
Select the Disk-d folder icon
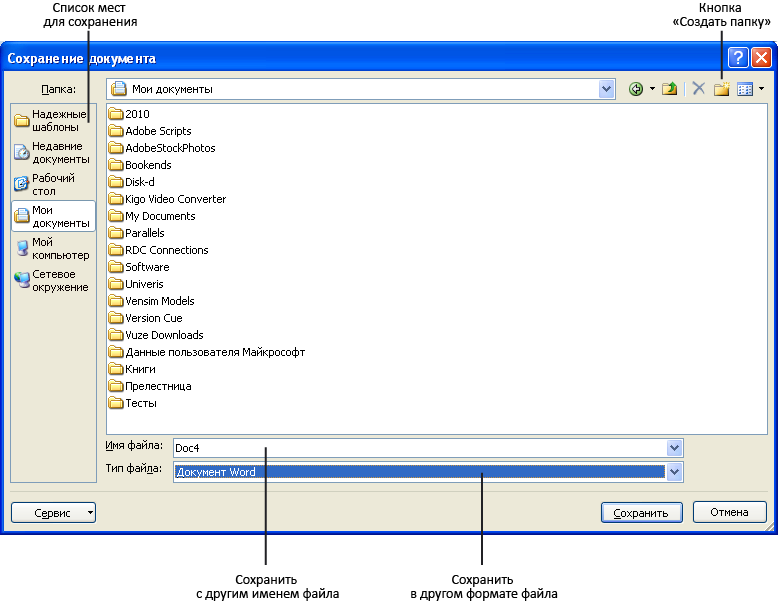coord(116,182)
